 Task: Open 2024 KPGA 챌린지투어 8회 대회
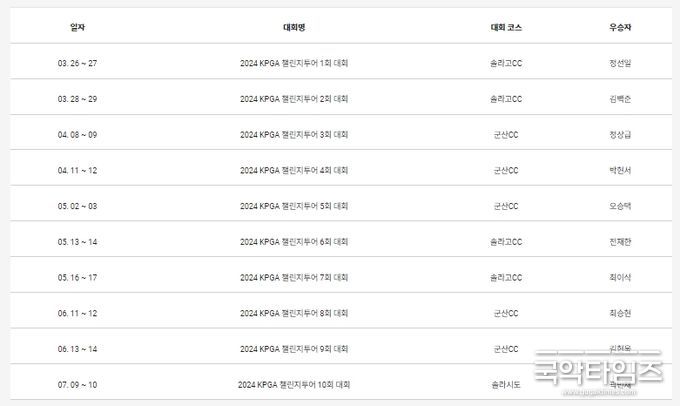(x=294, y=313)
